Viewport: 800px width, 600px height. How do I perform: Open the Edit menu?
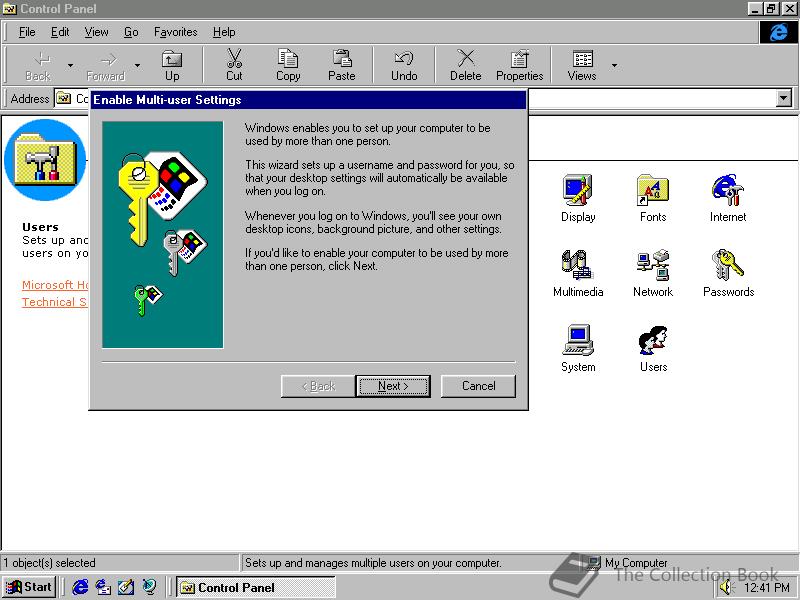[x=60, y=32]
